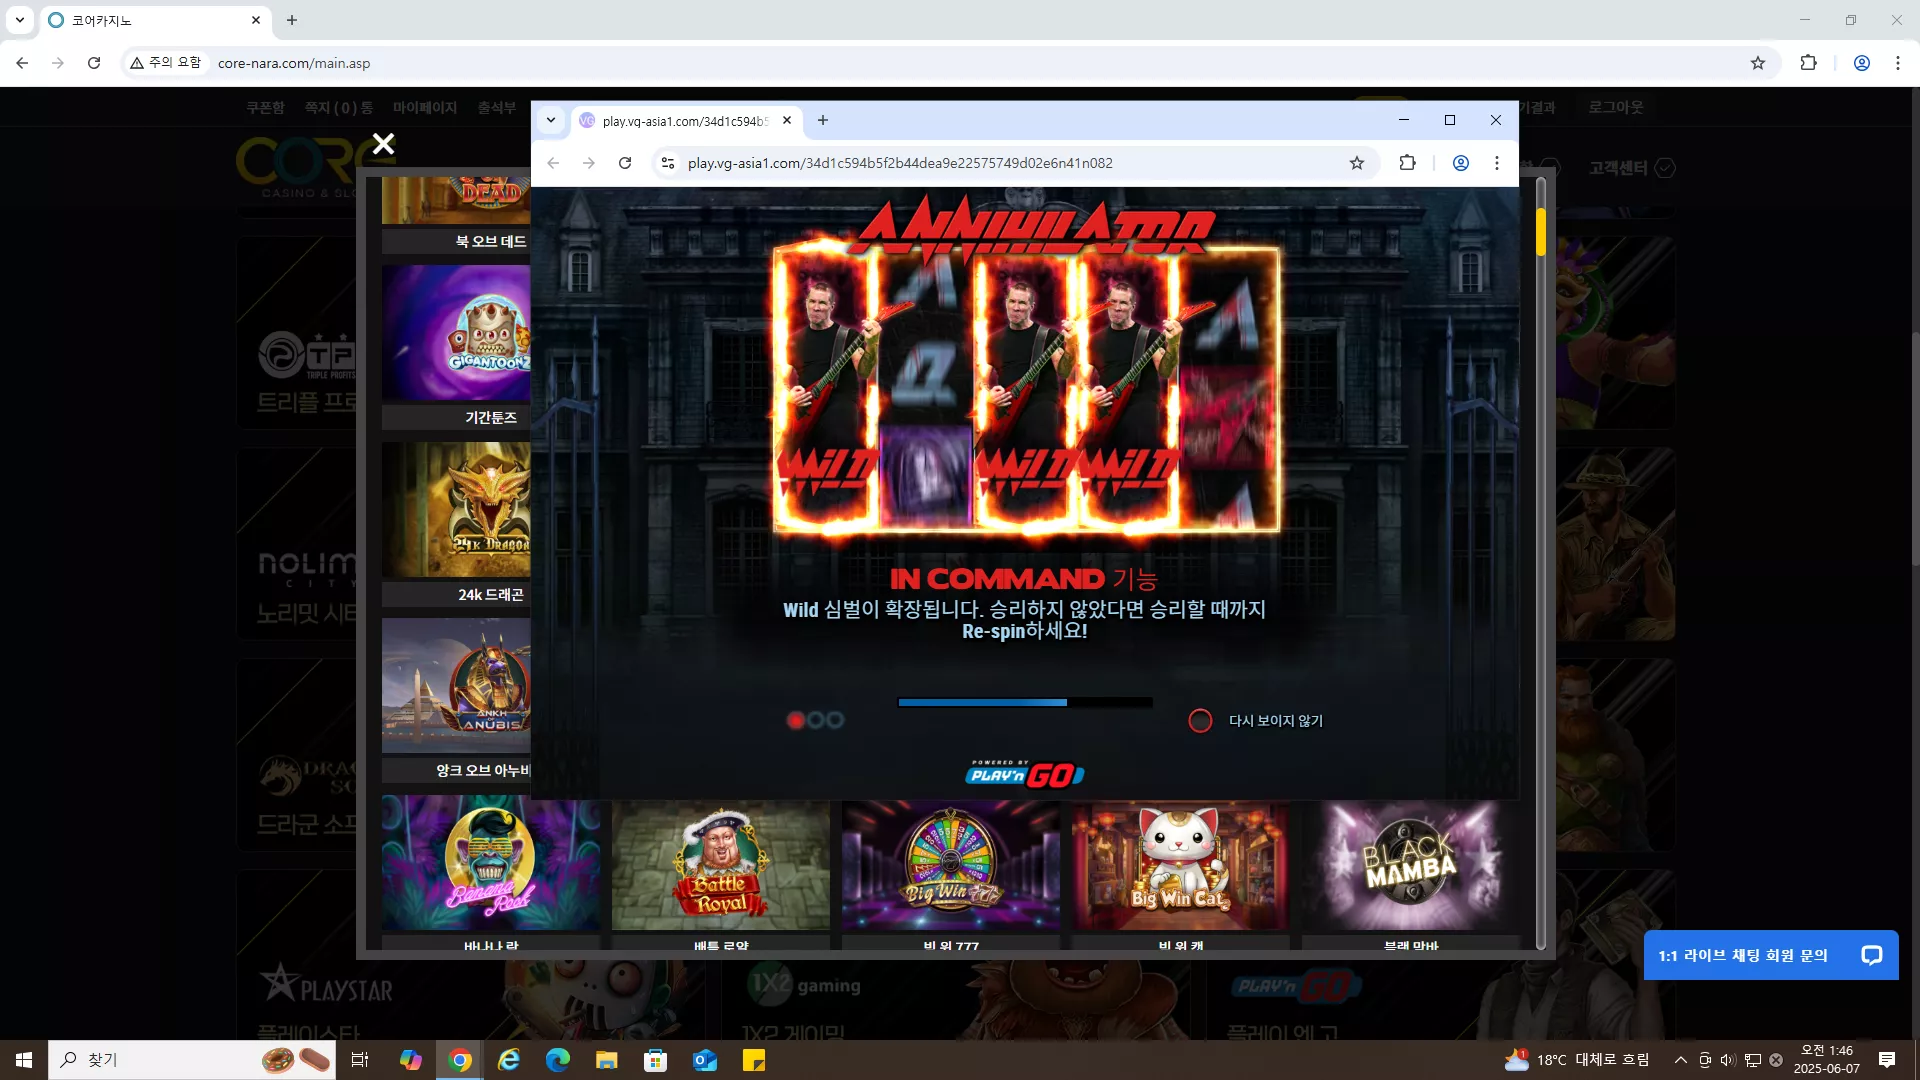Open Task View on the taskbar
The image size is (1920, 1080).
click(x=360, y=1060)
